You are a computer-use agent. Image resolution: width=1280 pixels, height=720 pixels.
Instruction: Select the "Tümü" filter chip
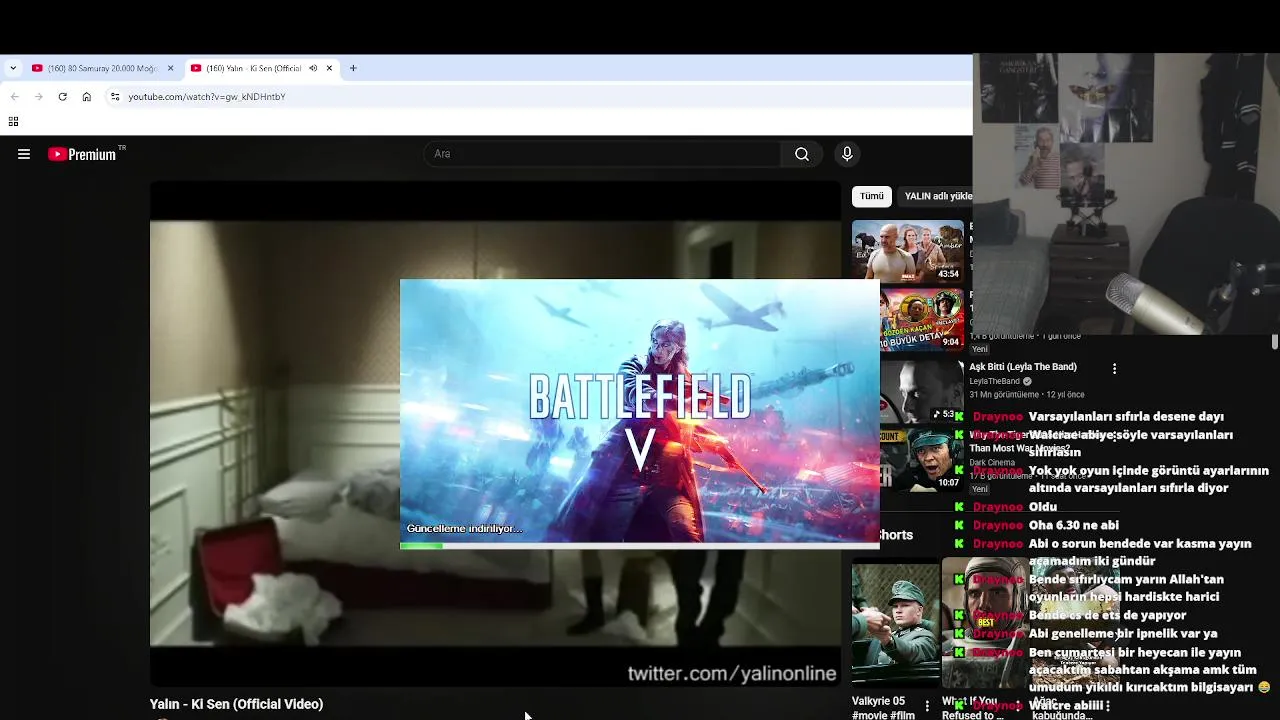[x=872, y=196]
